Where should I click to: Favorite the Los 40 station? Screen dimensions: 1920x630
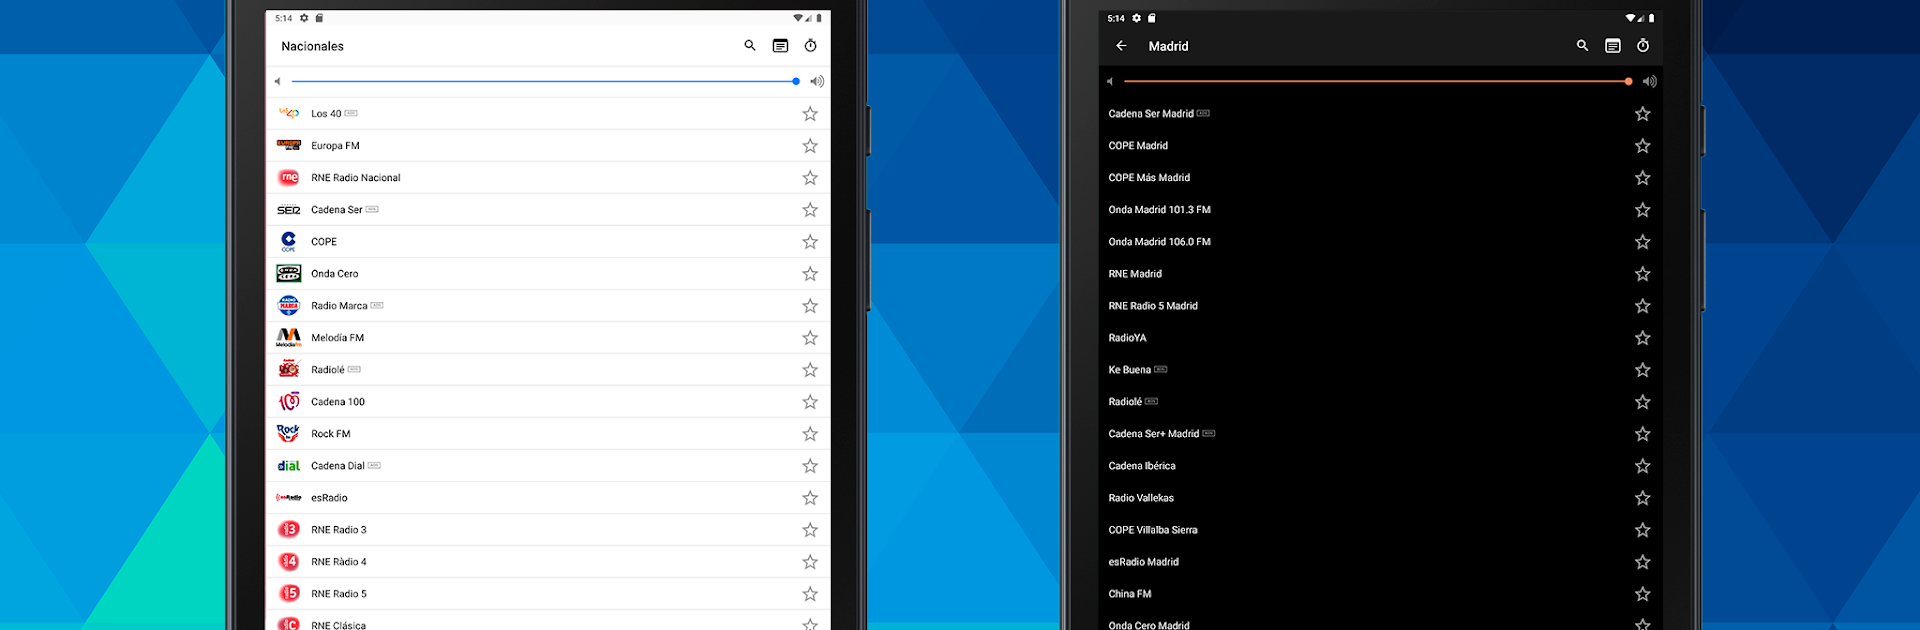click(x=810, y=114)
